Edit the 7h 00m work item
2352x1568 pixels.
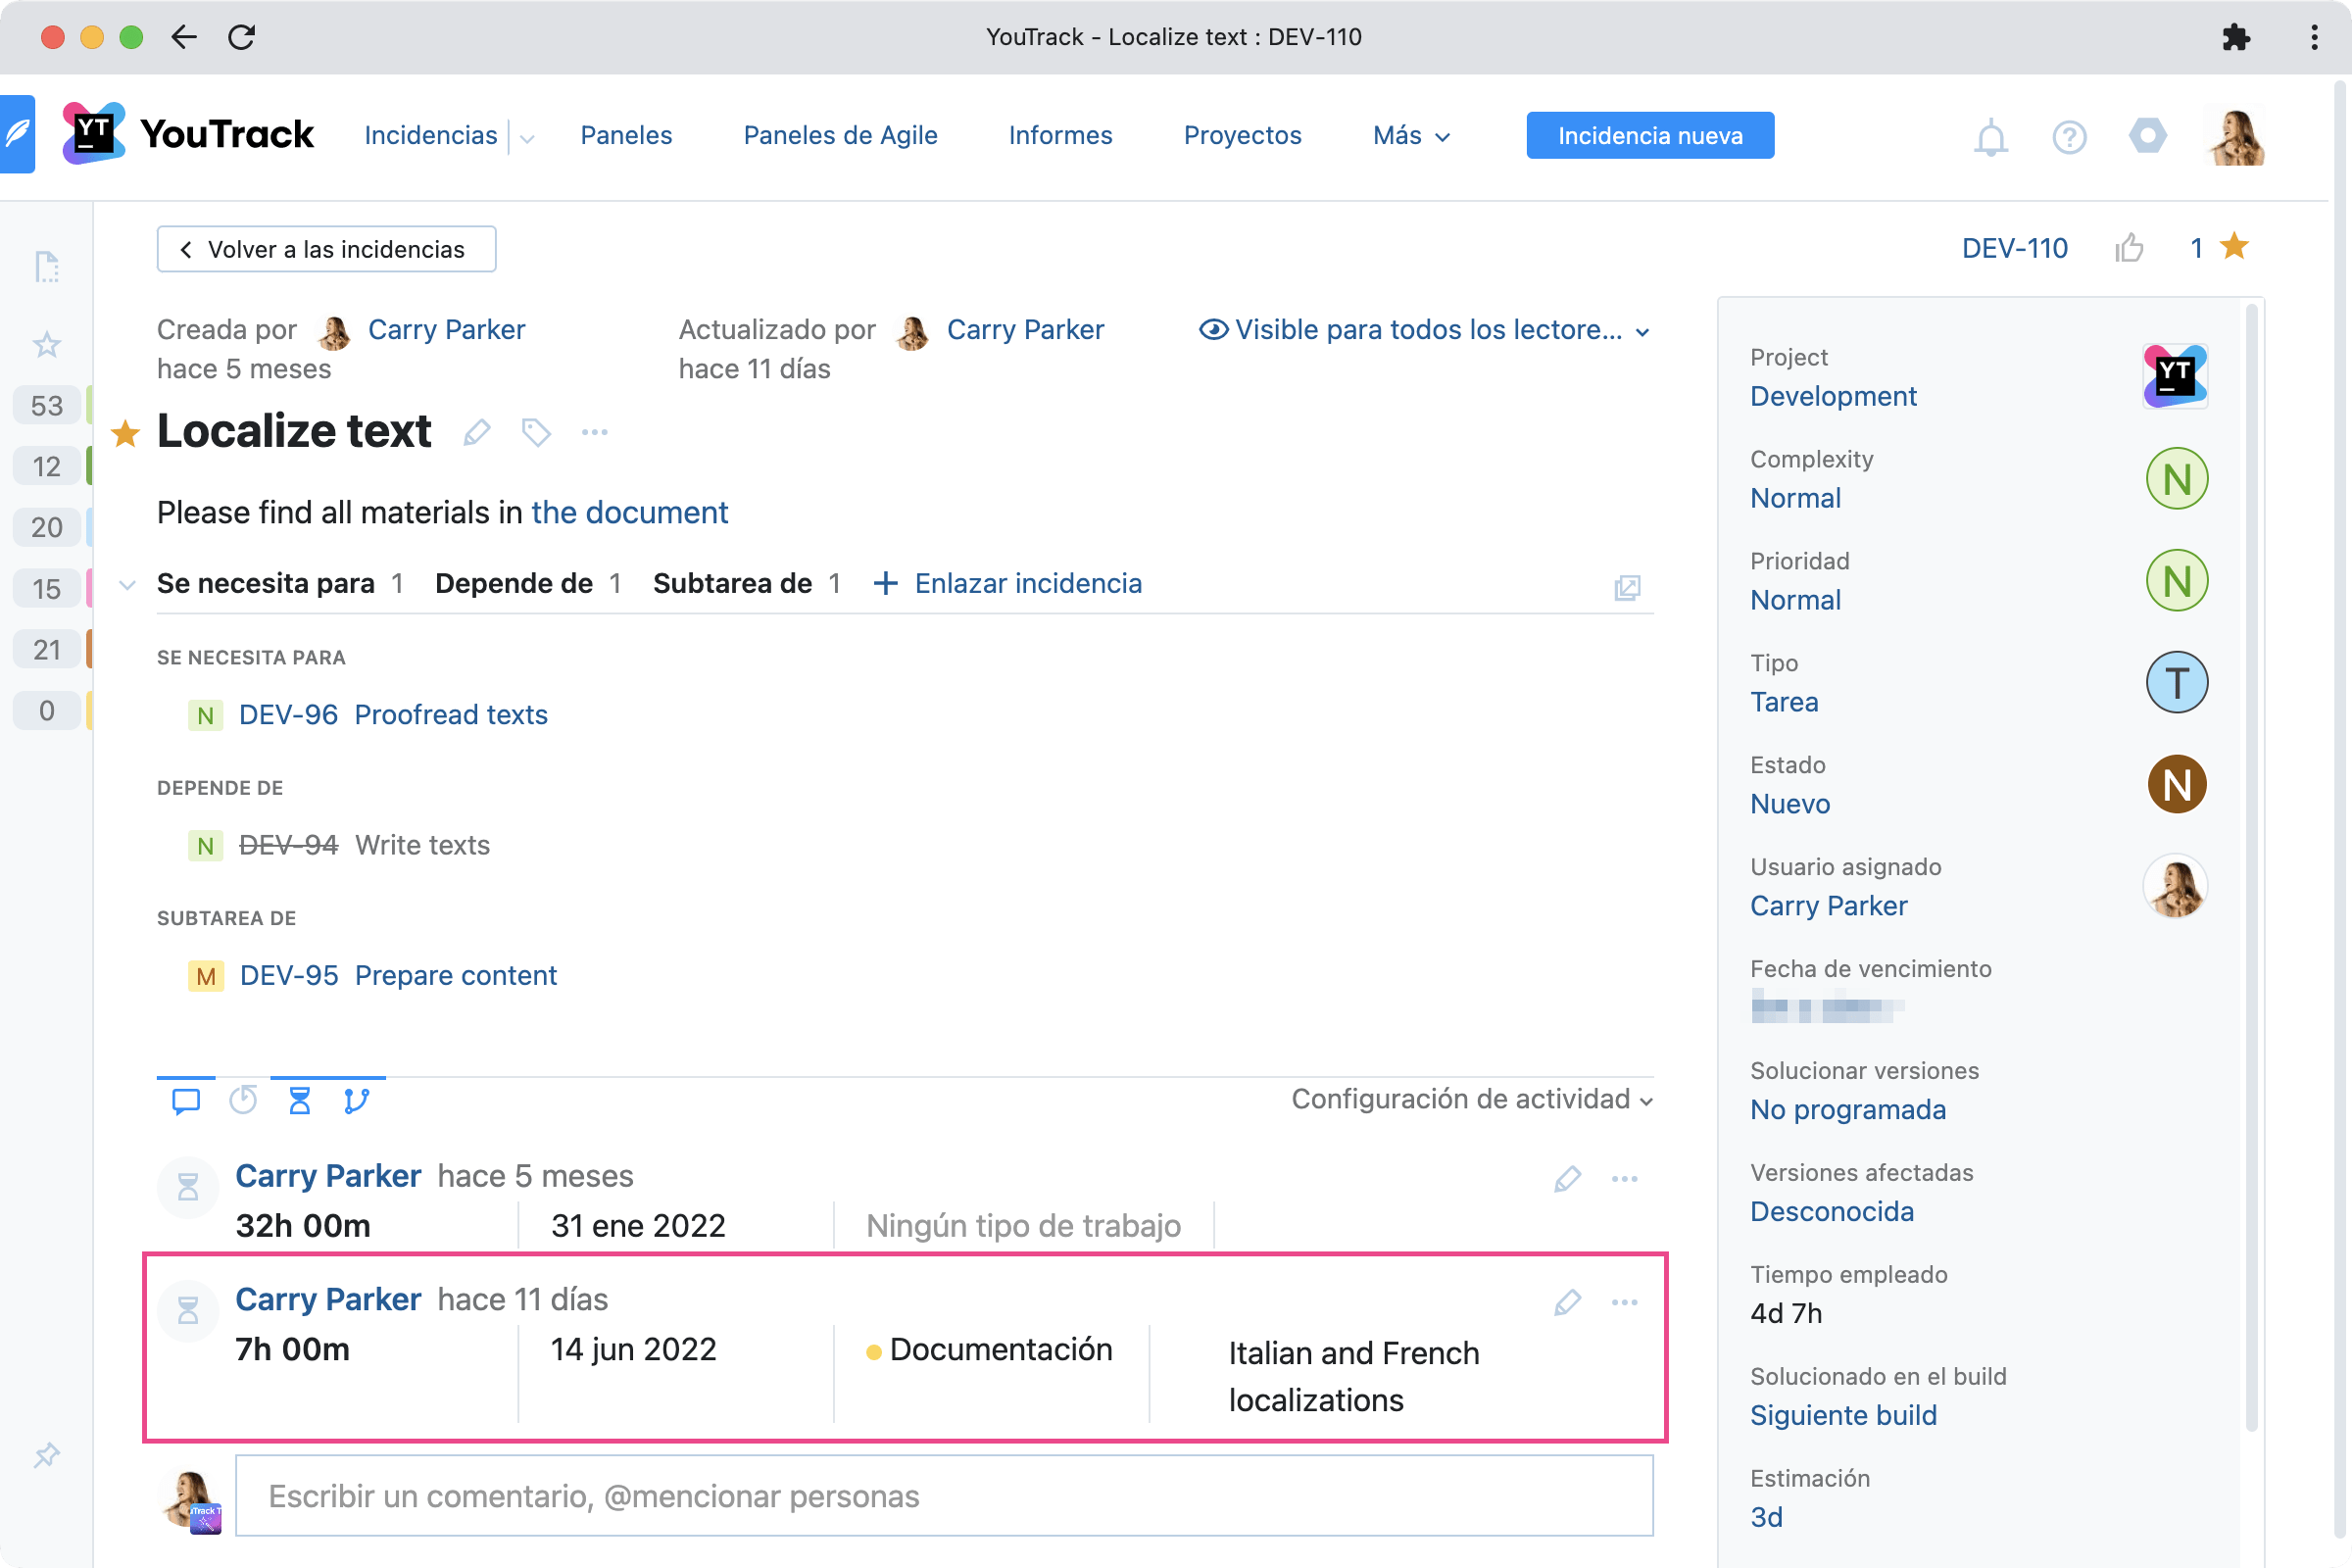pos(1566,1302)
